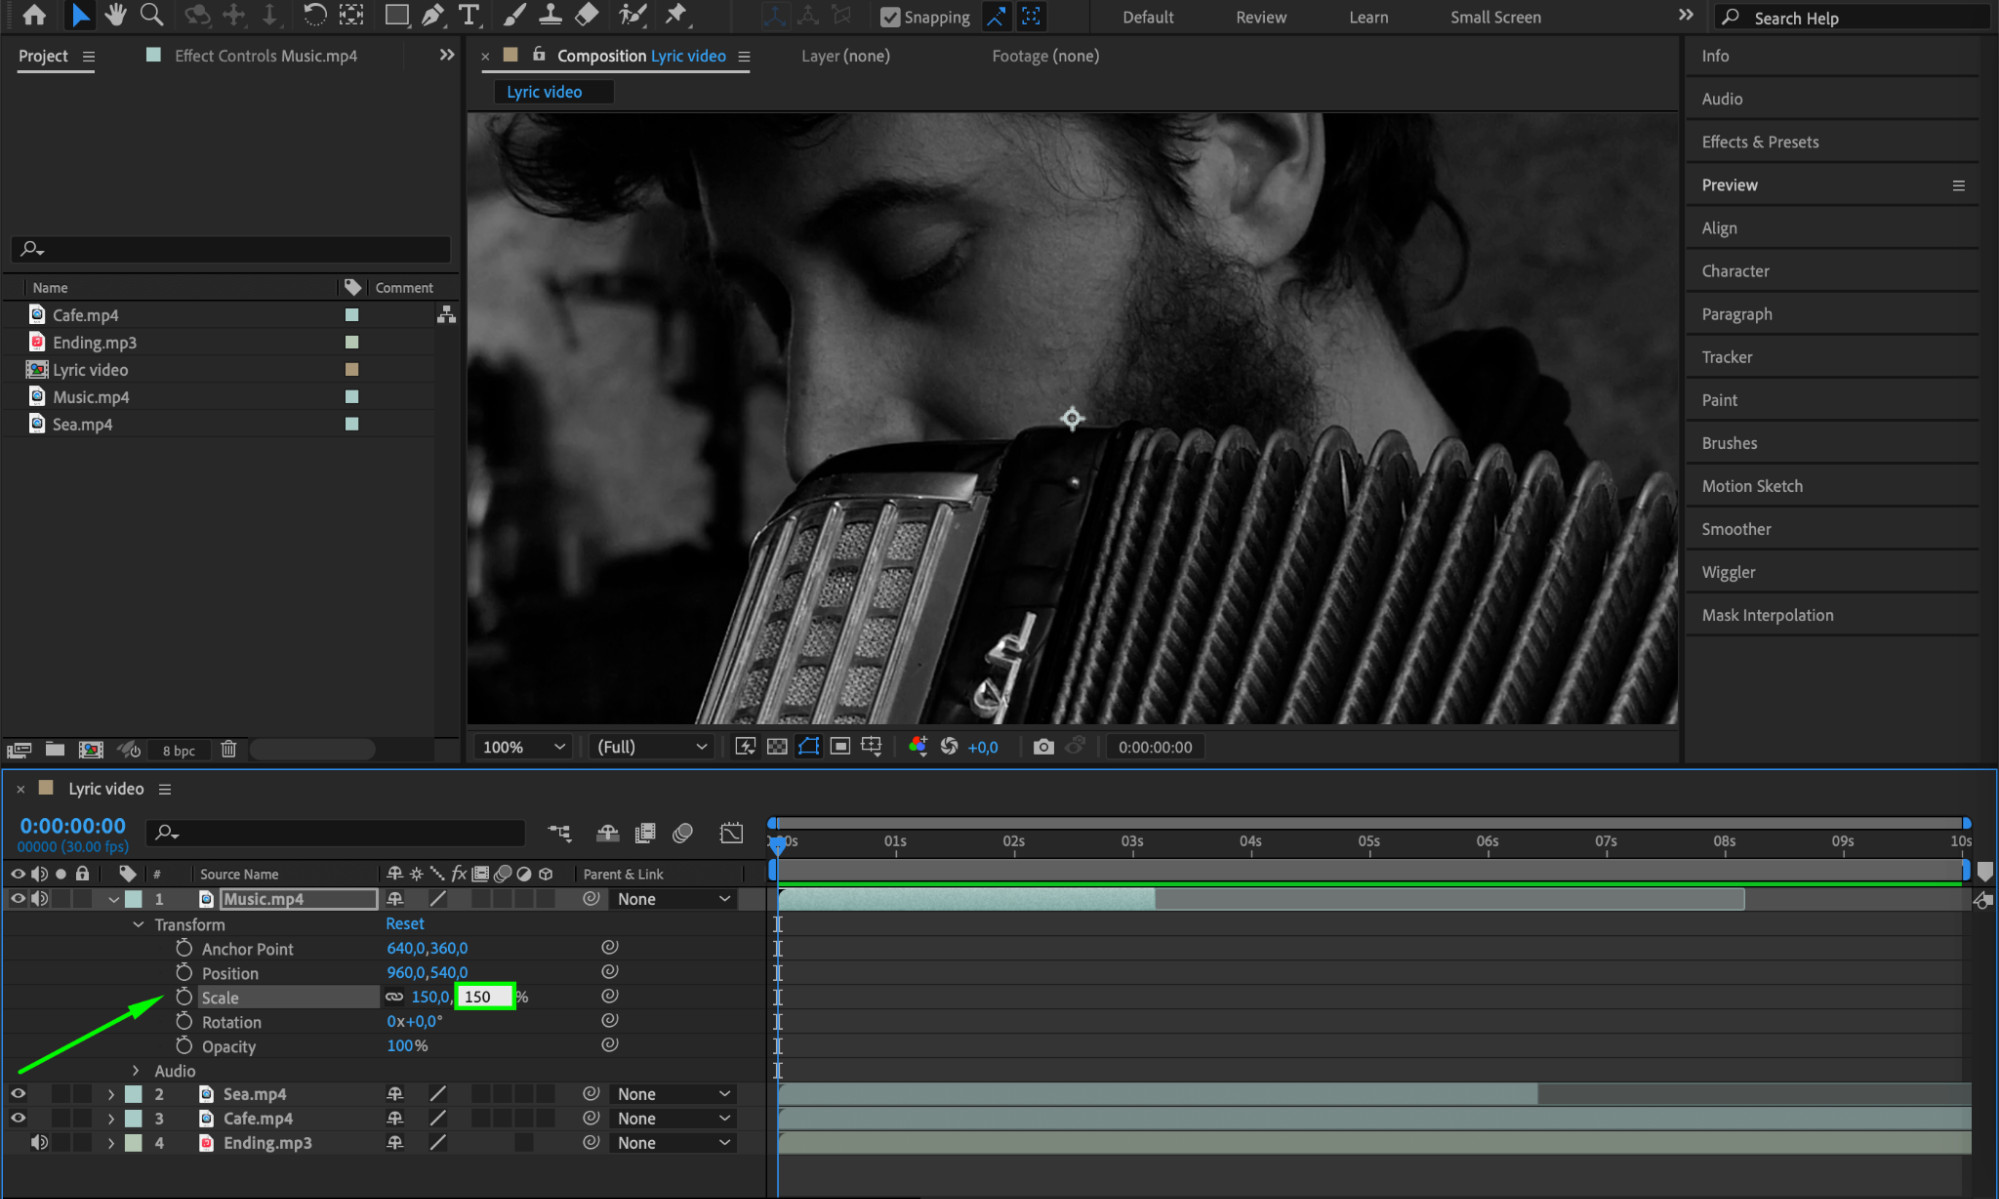Mute the Ending.mp3 layer audio
Viewport: 1999px width, 1199px height.
point(39,1142)
